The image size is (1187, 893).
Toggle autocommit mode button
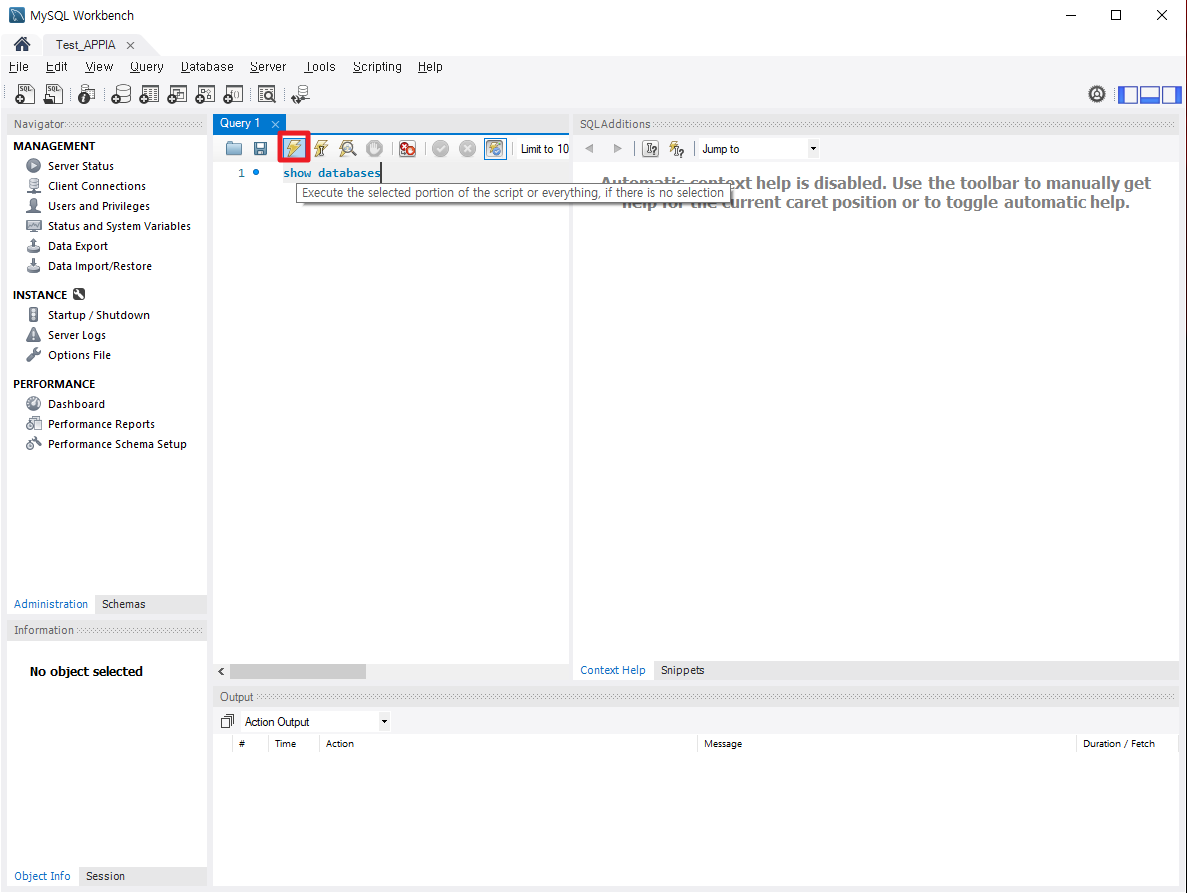(x=494, y=148)
